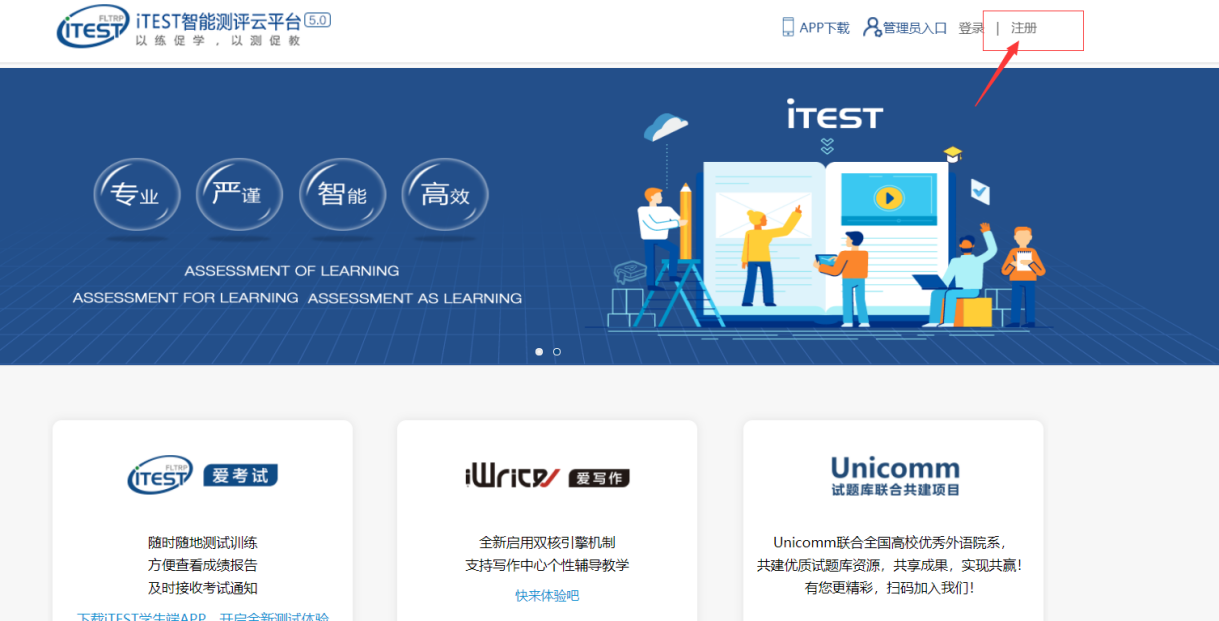Open the 注册 register link
The image size is (1219, 621).
coord(1024,28)
